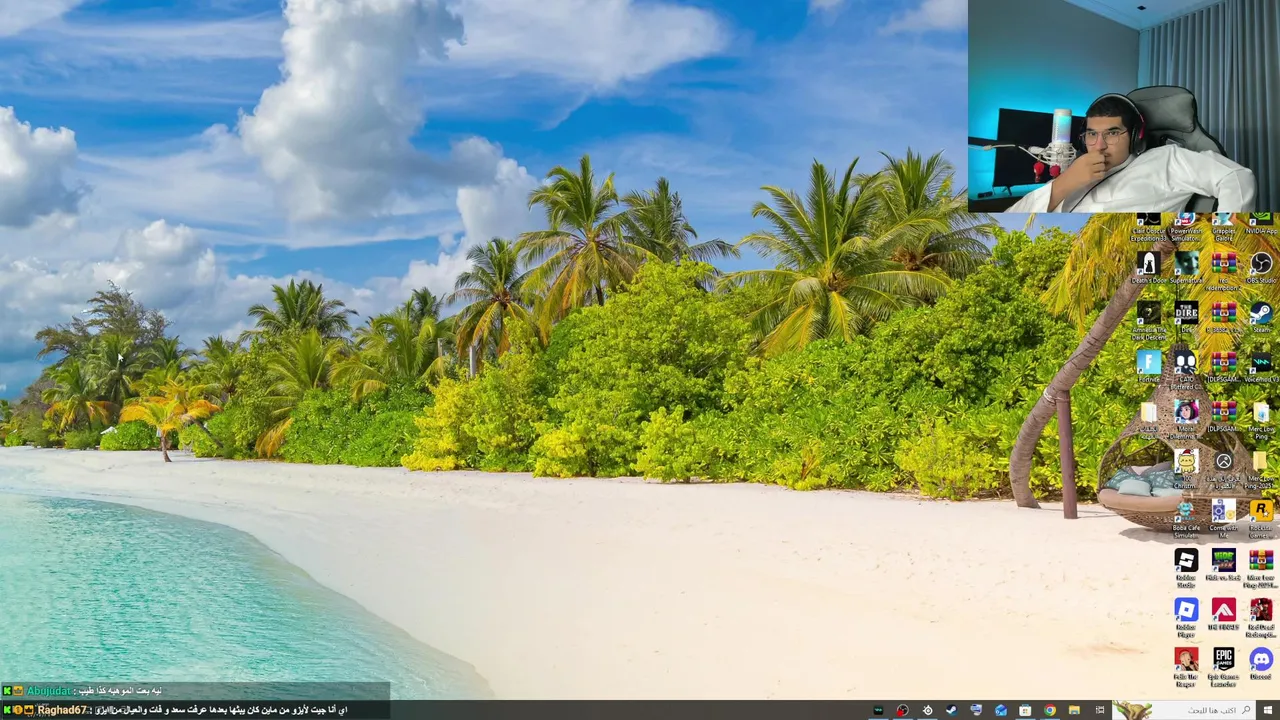This screenshot has height=720, width=1280.
Task: Open the Dire game shortcut
Action: (x=1186, y=317)
